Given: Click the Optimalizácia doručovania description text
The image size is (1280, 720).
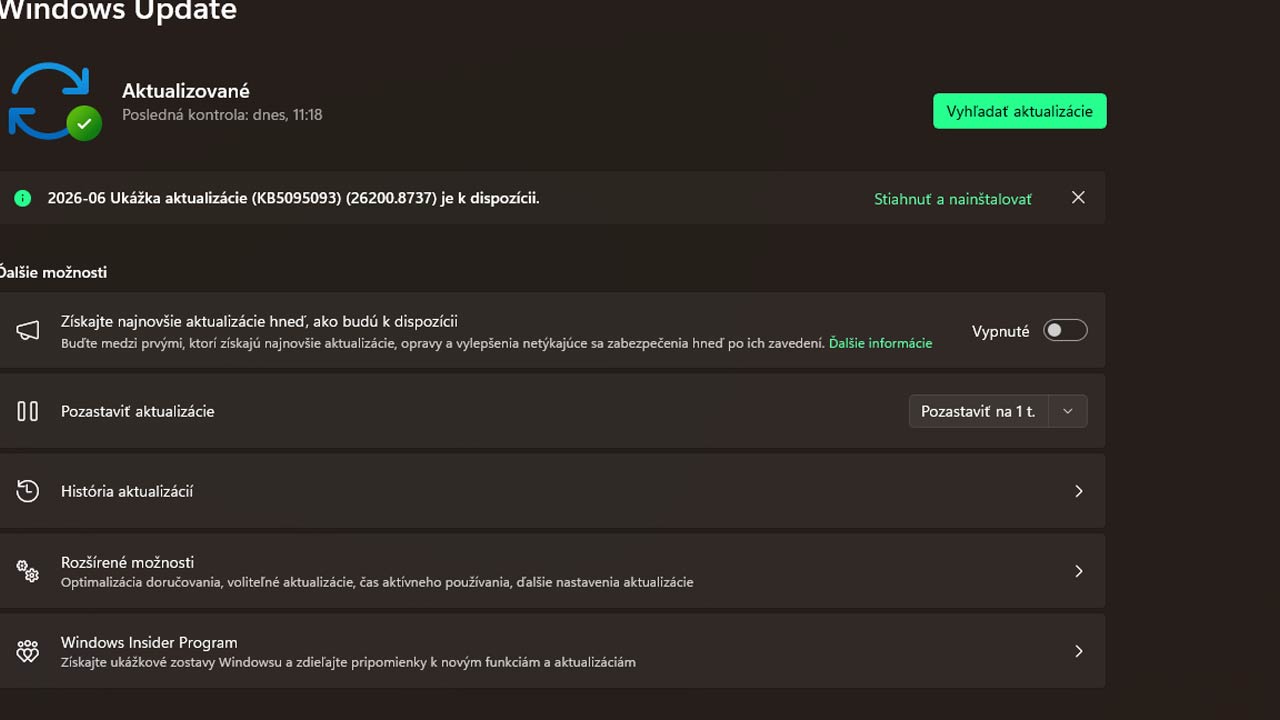Looking at the screenshot, I should click(x=377, y=582).
